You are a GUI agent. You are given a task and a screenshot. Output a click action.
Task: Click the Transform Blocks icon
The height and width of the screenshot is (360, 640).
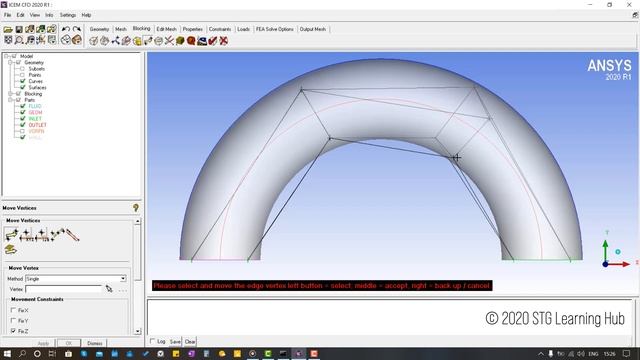coord(158,41)
